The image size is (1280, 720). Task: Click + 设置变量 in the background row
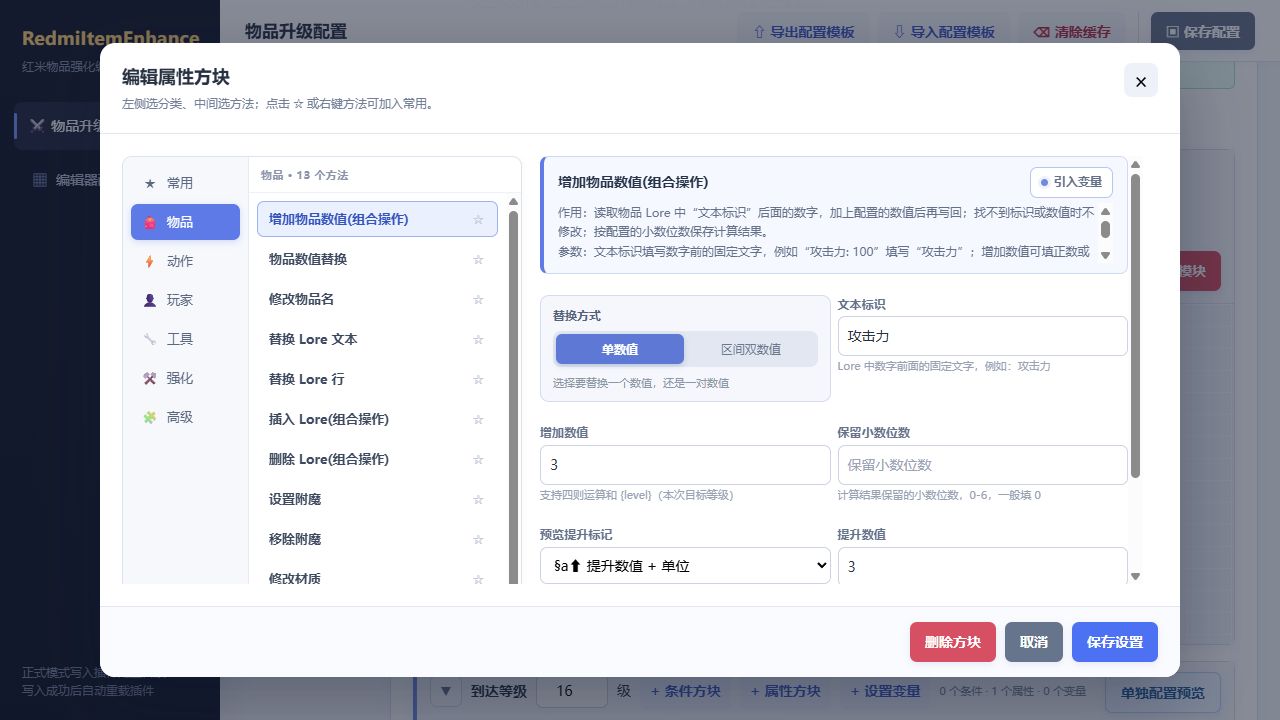coord(886,691)
